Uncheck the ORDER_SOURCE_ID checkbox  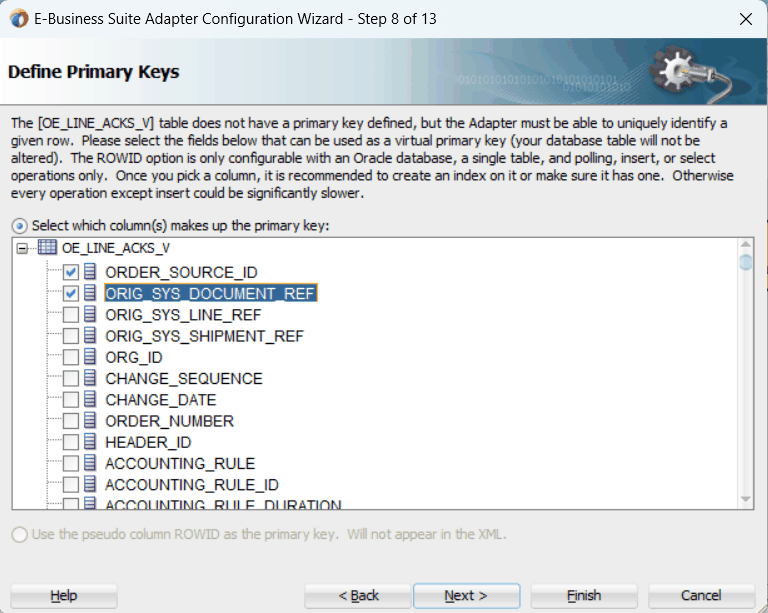point(71,272)
